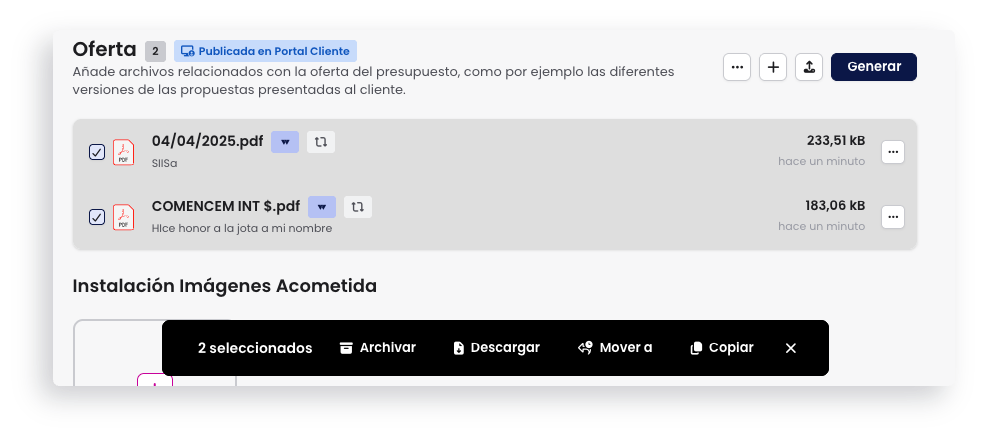
Task: Open the Oferta section more options menu
Action: (737, 67)
